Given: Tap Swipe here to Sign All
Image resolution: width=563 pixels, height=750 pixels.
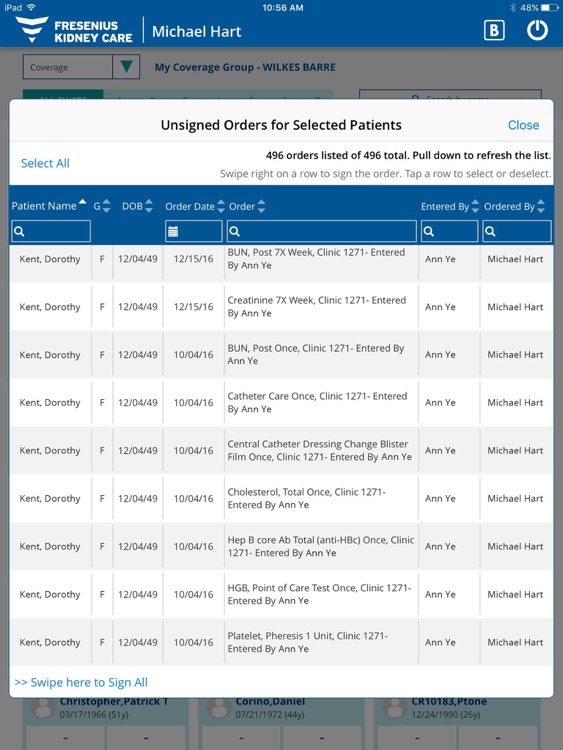Looking at the screenshot, I should click(81, 682).
